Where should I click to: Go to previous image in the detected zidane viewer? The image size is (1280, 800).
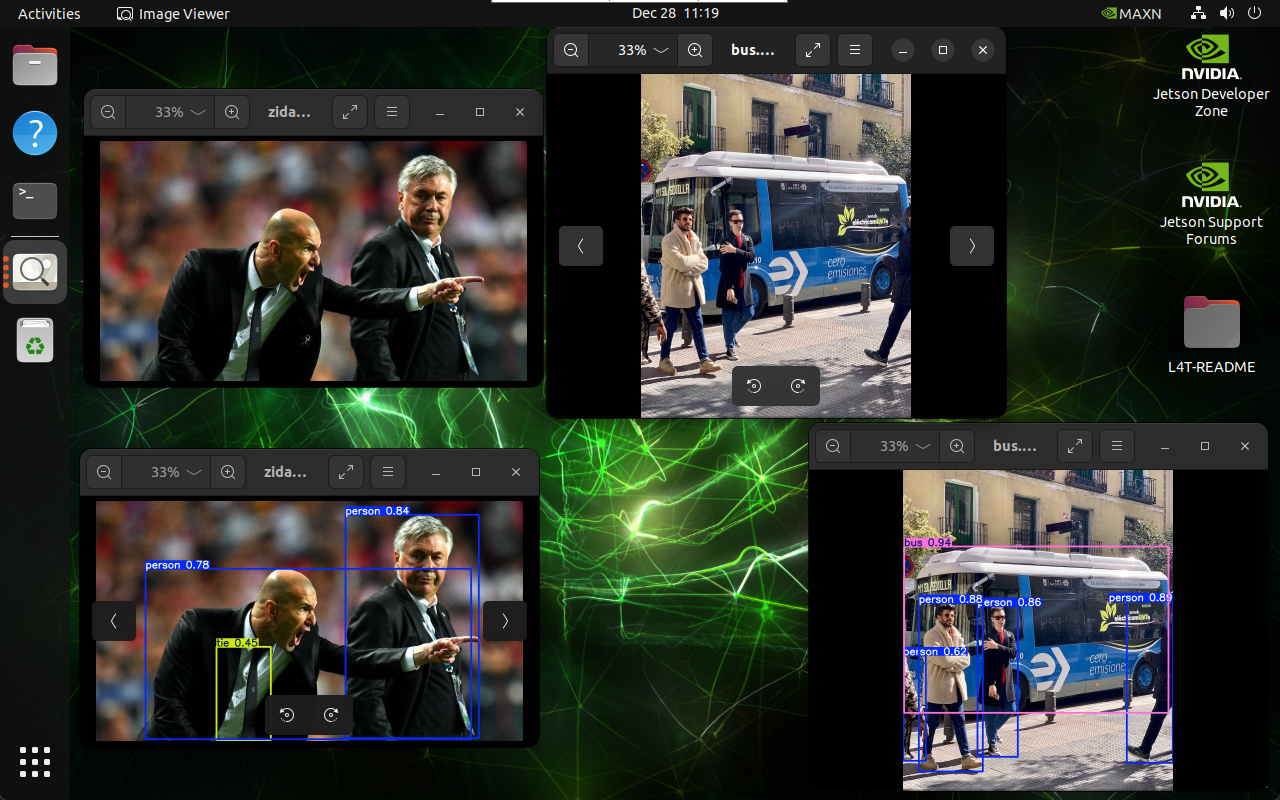coord(114,621)
